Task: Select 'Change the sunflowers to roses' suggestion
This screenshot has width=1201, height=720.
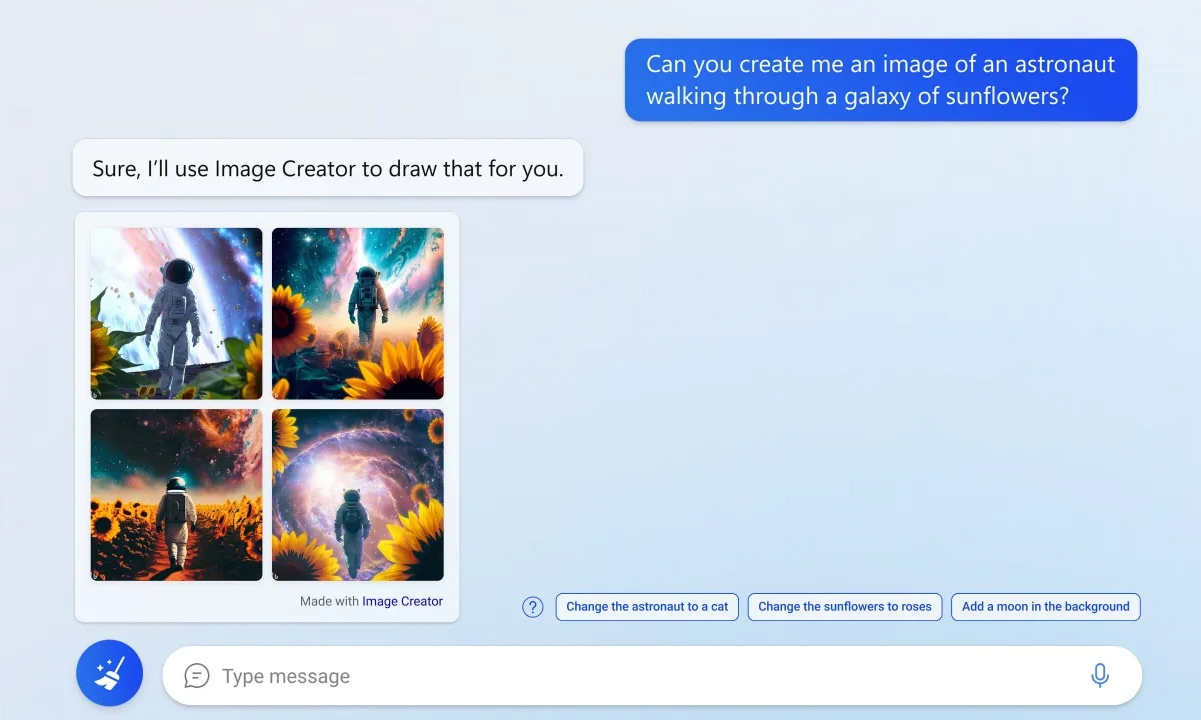Action: pos(845,607)
